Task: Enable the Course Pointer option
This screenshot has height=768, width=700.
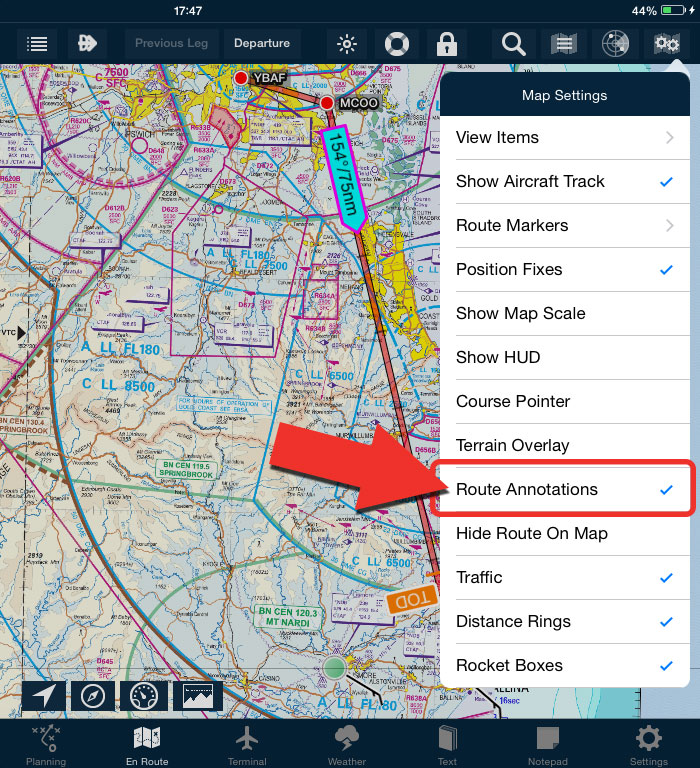Action: coord(565,402)
